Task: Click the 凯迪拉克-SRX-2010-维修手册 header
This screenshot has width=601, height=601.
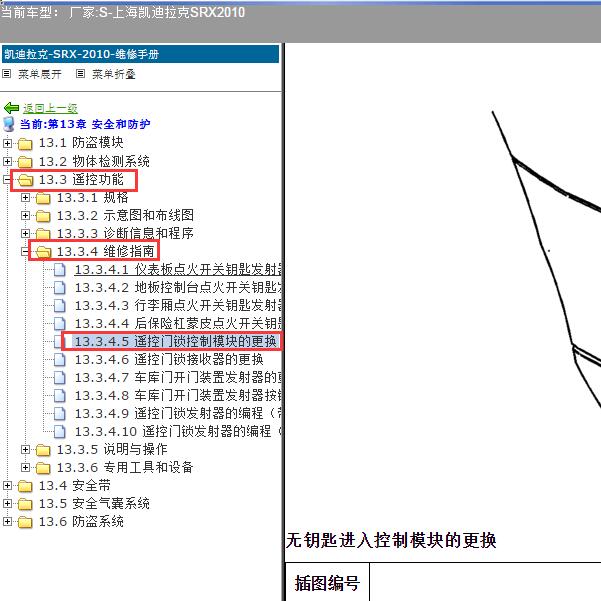Action: [x=140, y=54]
